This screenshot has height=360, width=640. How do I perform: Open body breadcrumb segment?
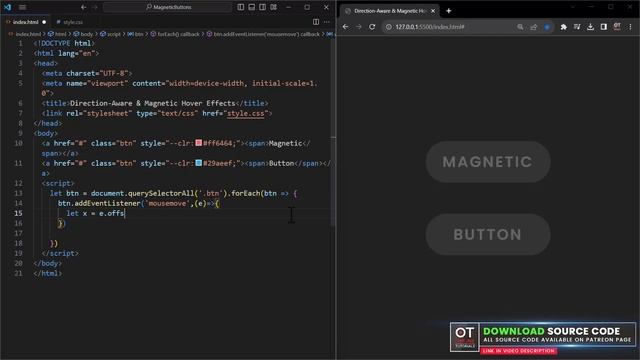pos(84,34)
